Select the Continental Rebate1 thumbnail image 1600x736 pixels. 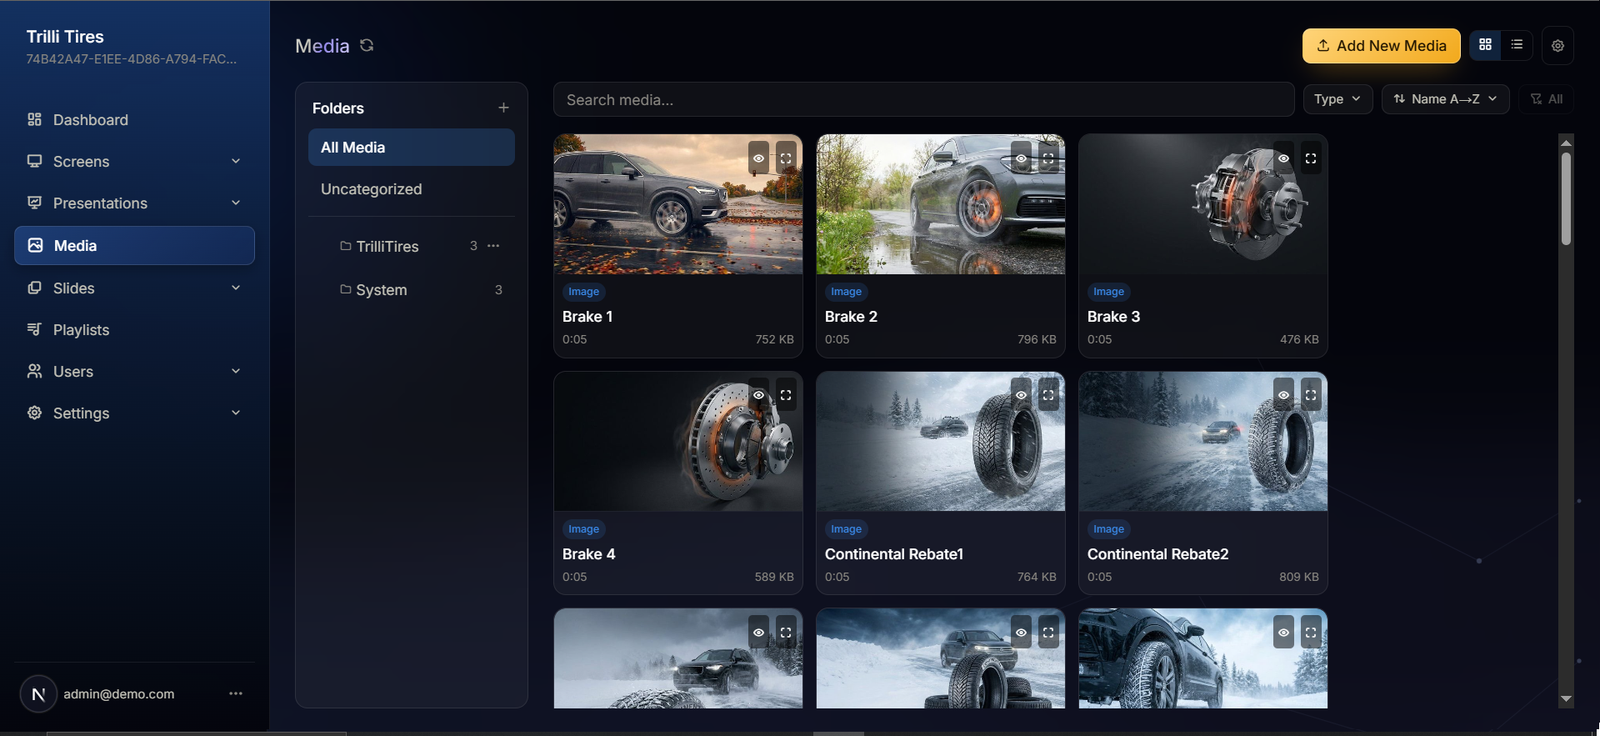tap(941, 442)
